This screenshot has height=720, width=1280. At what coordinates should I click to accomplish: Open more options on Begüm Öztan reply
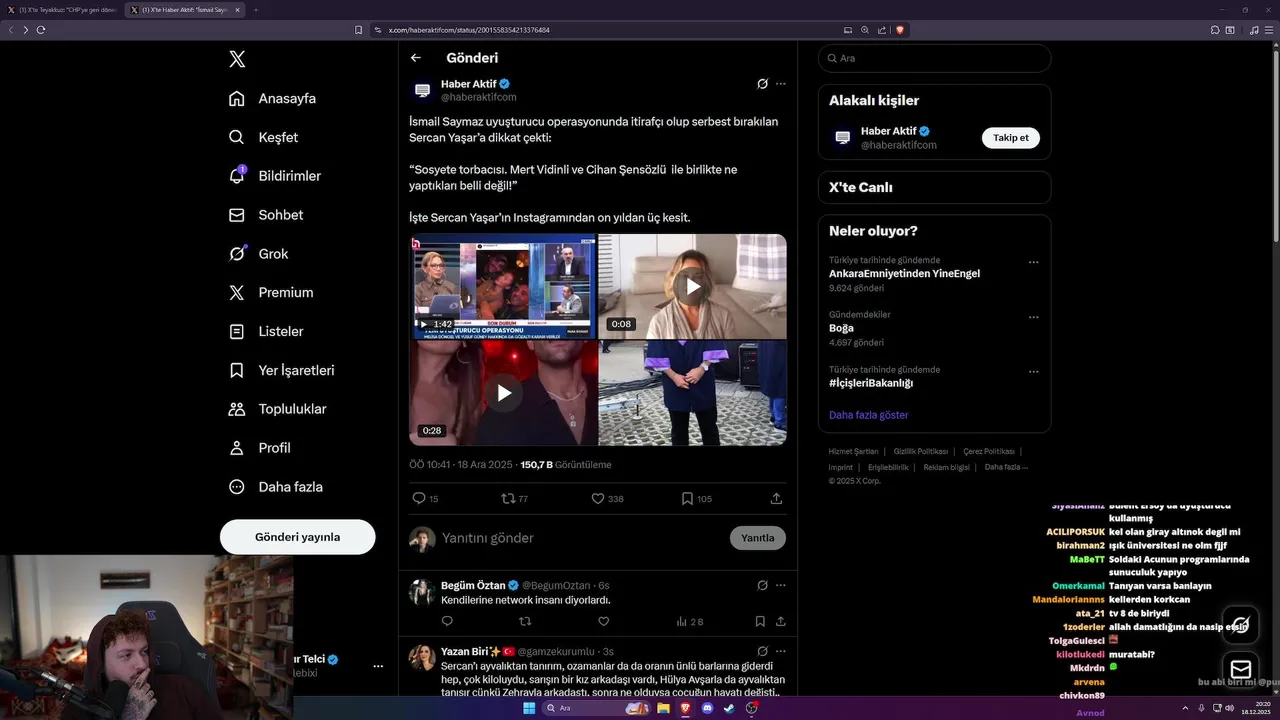click(x=781, y=585)
